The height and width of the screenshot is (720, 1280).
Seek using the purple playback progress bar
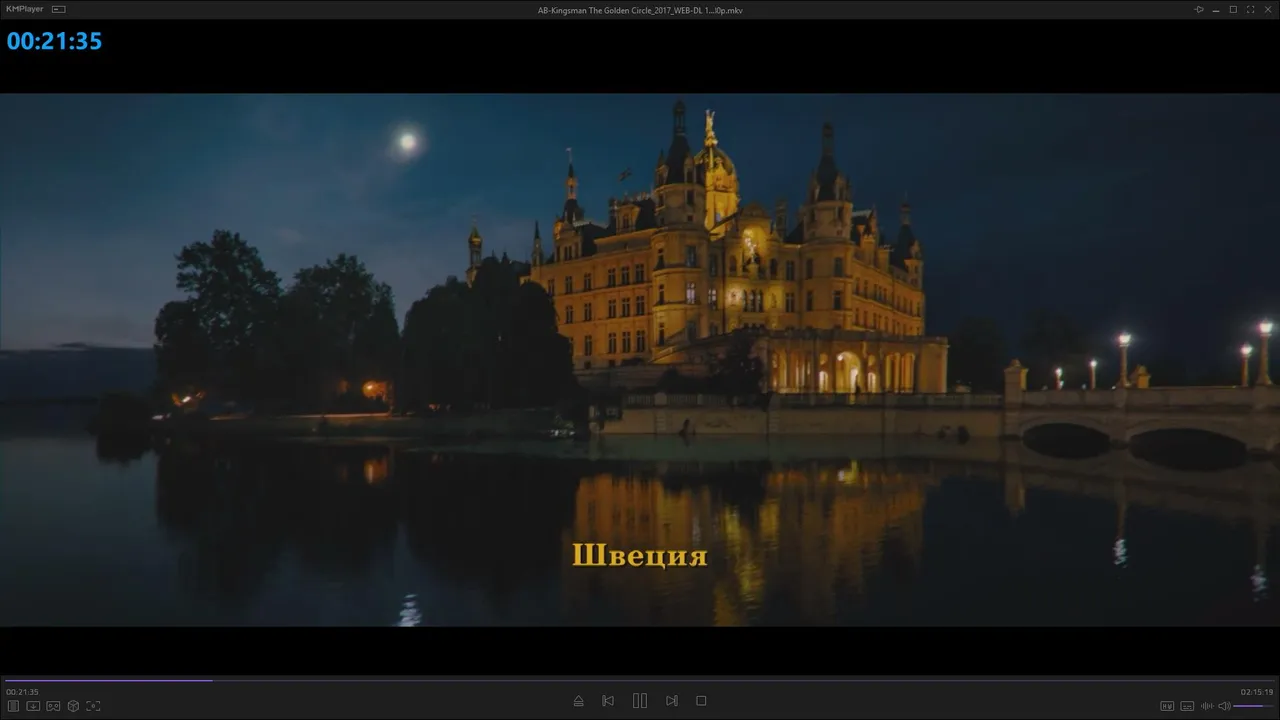pos(640,680)
